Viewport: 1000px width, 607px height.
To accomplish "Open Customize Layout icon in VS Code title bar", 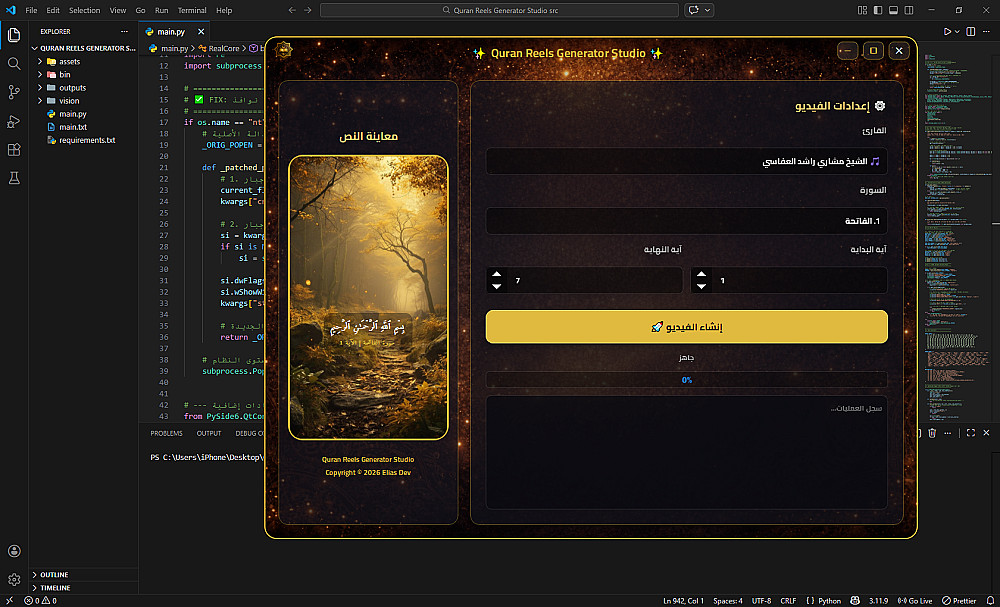I will (862, 10).
